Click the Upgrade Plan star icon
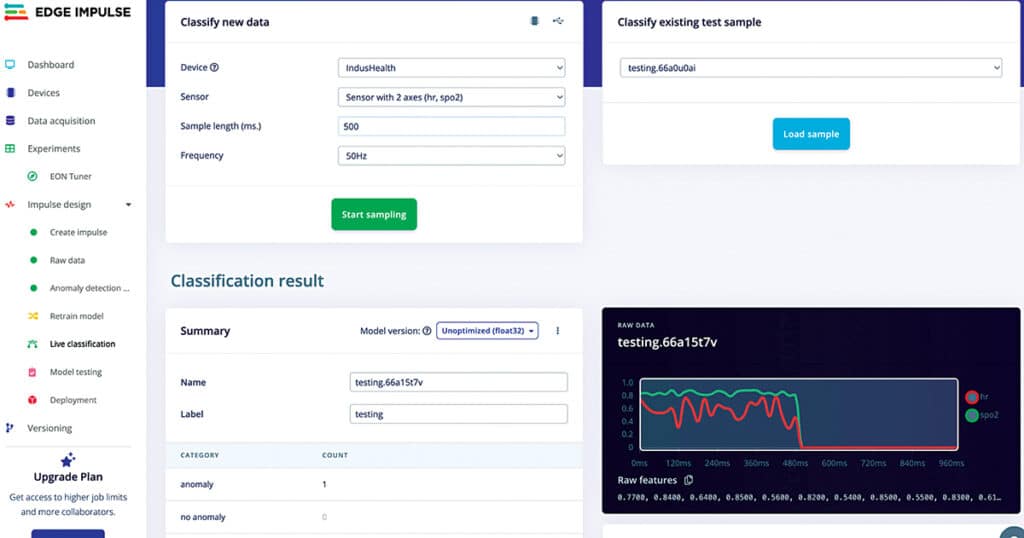Viewport: 1024px width, 538px height. click(68, 460)
